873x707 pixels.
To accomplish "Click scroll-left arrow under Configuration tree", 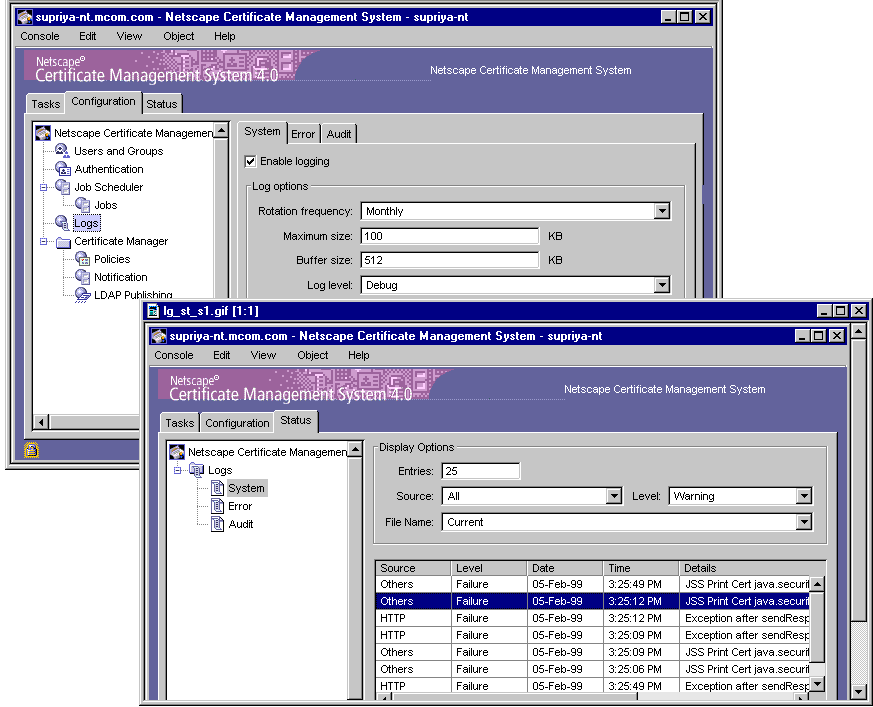I will point(41,422).
